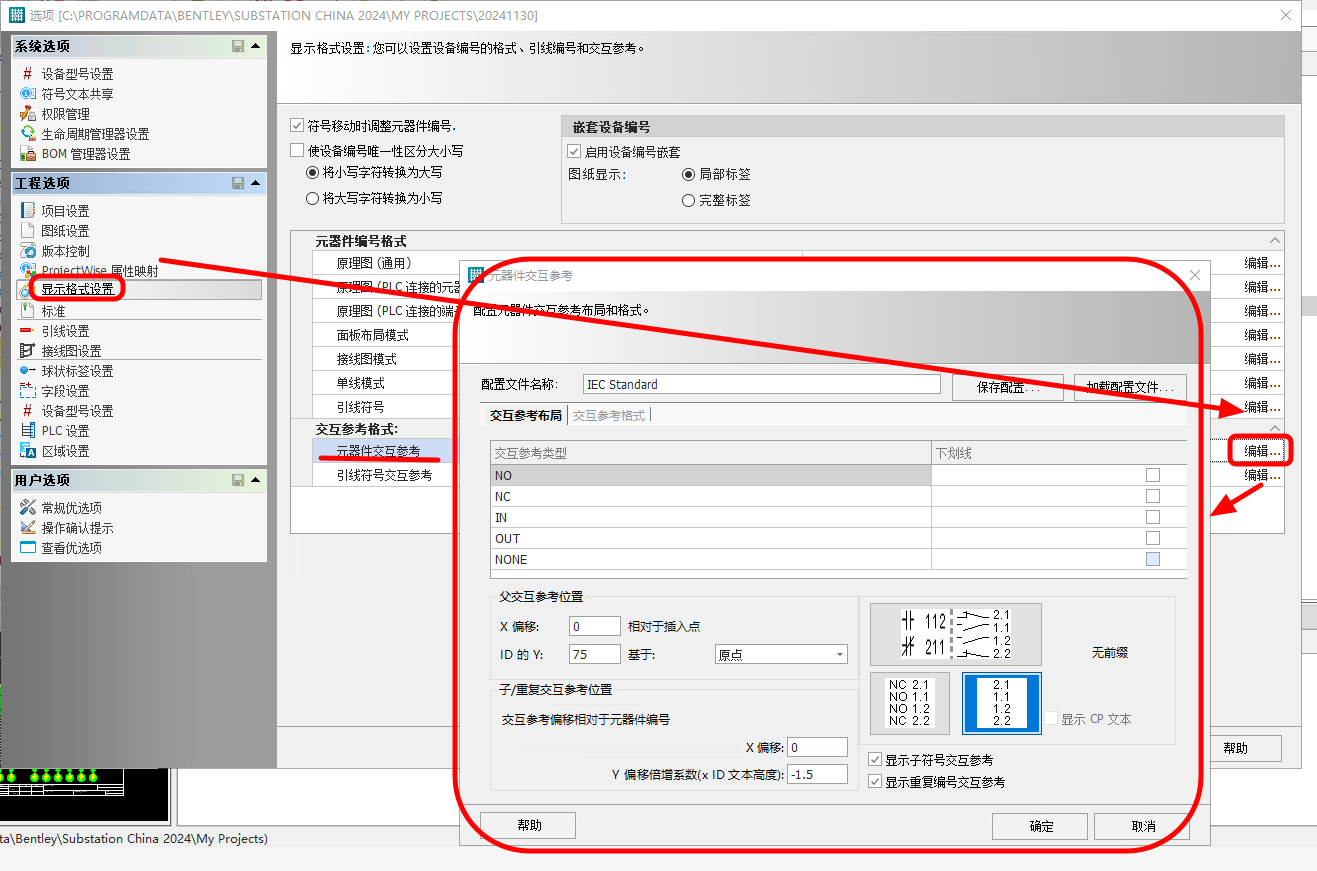Click the 字段设置 icon
Viewport: 1317px width, 871px height.
click(x=28, y=391)
